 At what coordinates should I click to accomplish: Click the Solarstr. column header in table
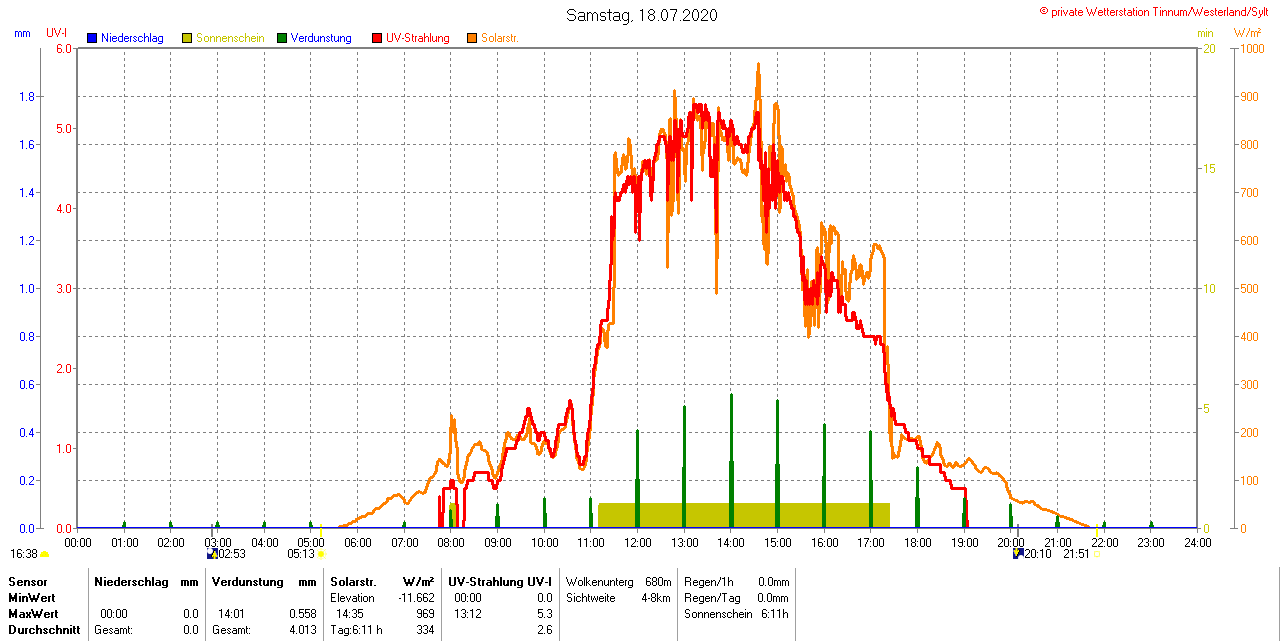click(353, 582)
